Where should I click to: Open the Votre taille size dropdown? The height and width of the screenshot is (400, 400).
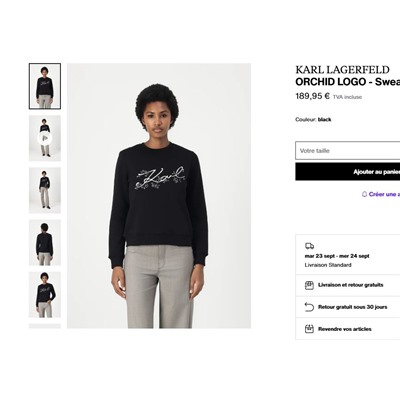(348, 151)
